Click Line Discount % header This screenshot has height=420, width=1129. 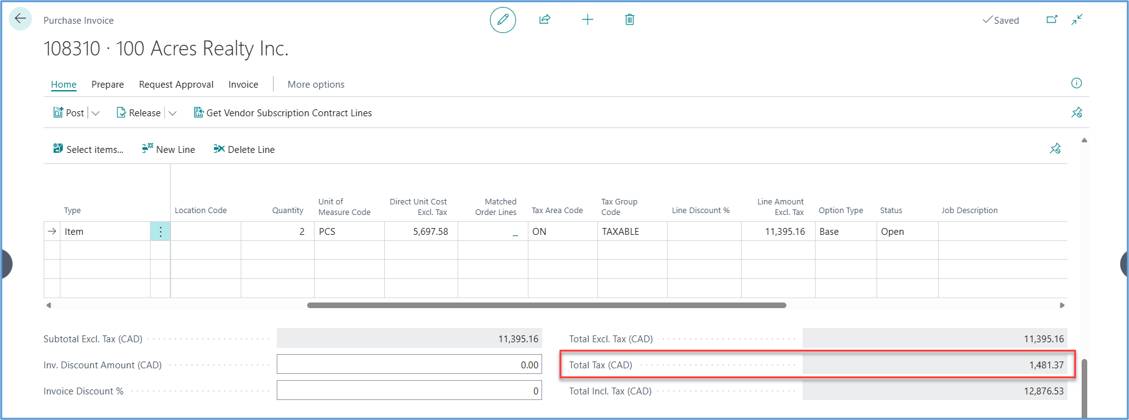[701, 210]
